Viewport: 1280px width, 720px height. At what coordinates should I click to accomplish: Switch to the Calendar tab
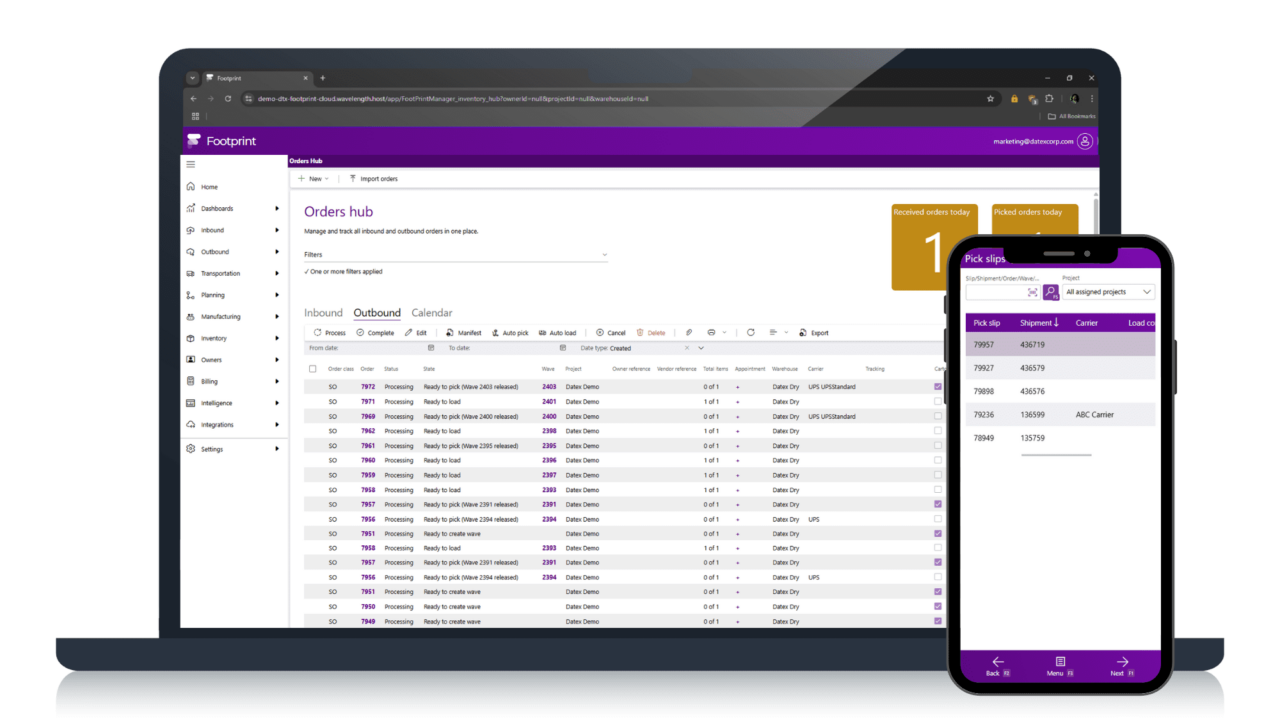coord(432,313)
